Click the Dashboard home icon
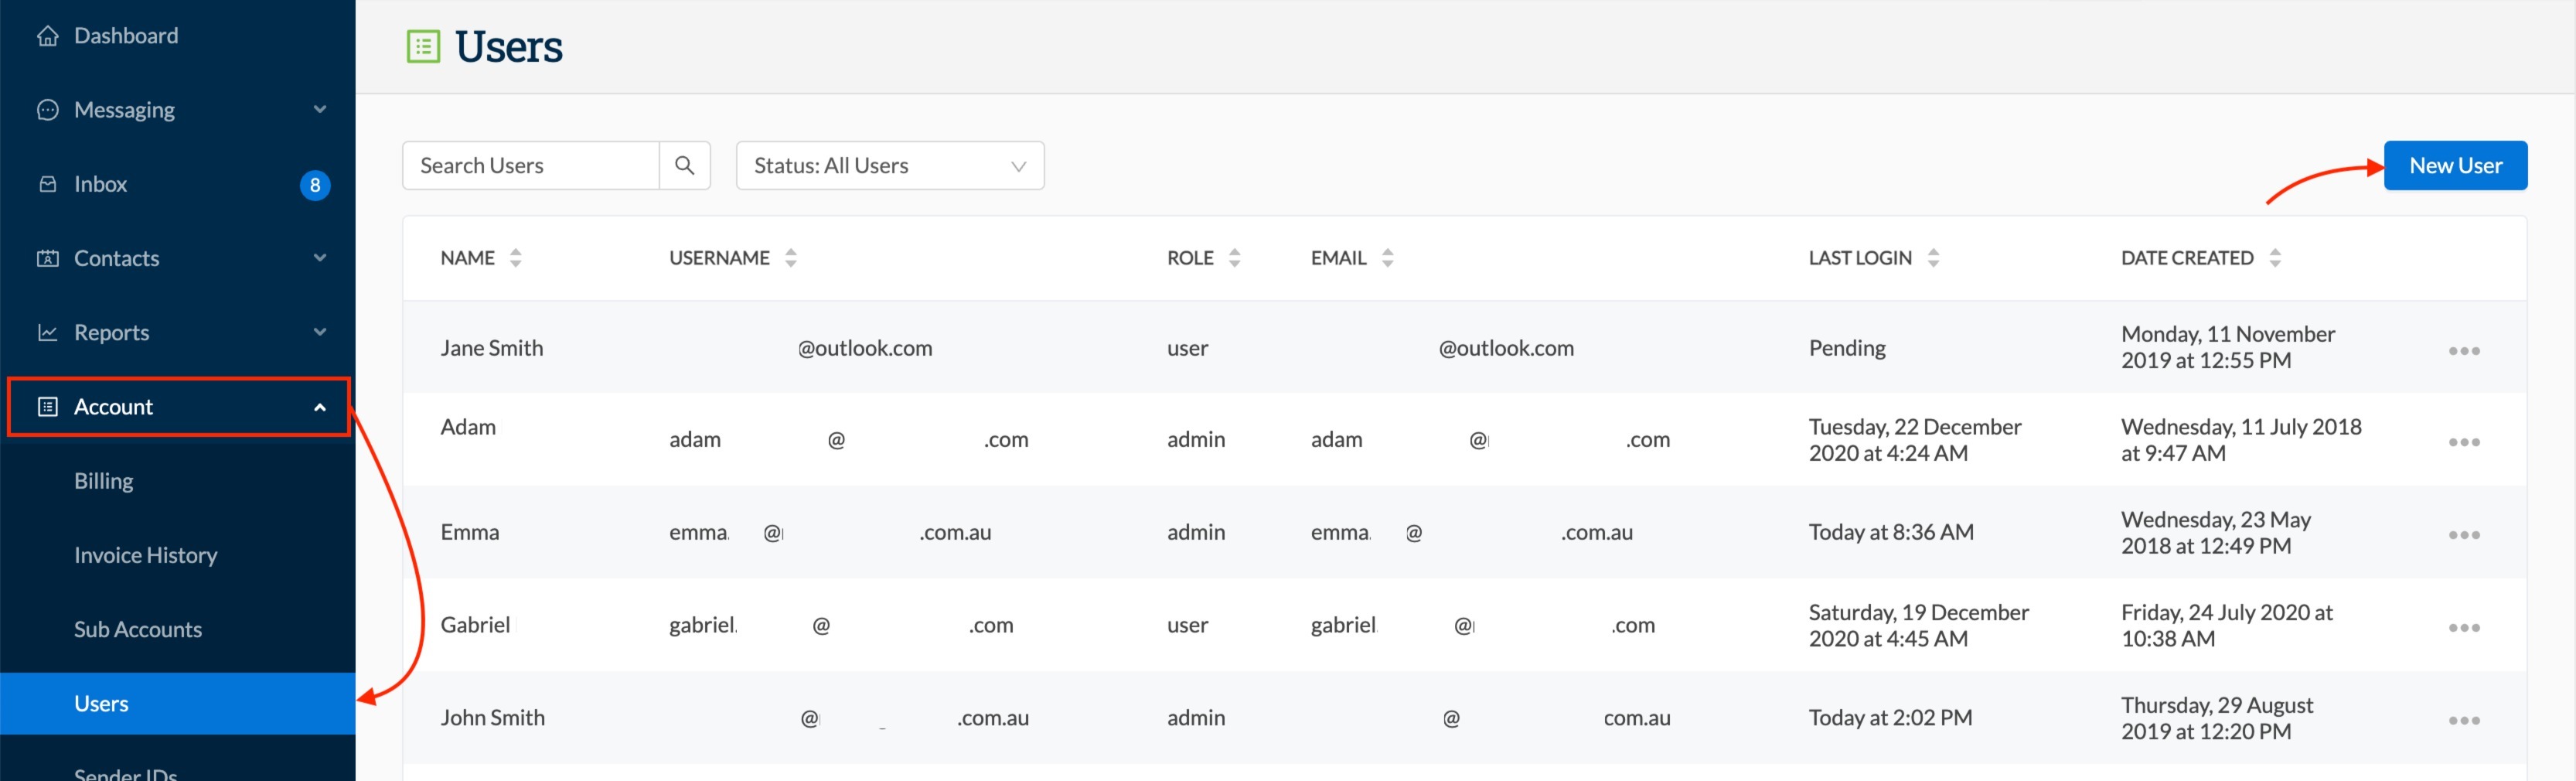The width and height of the screenshot is (2576, 781). click(x=47, y=35)
